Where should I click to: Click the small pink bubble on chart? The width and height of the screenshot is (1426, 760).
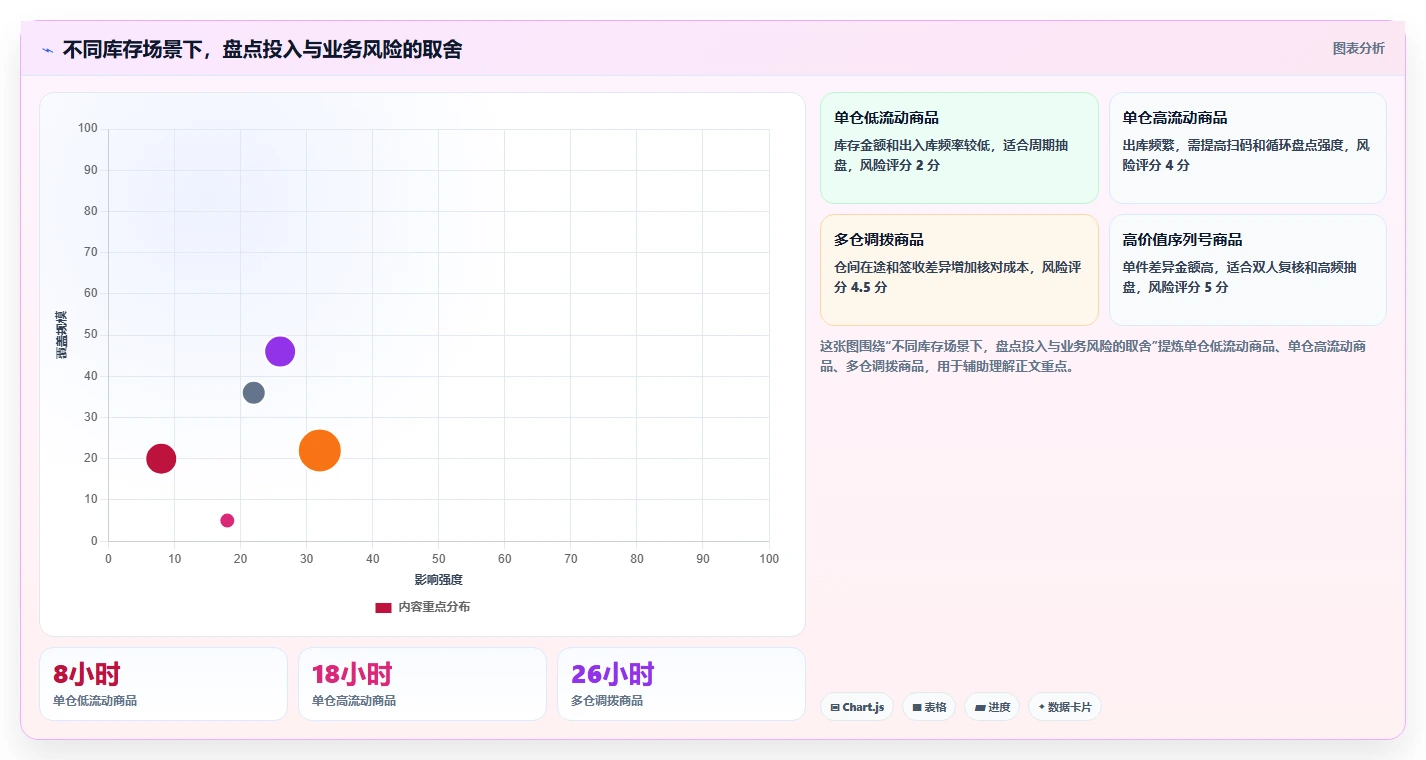(227, 520)
